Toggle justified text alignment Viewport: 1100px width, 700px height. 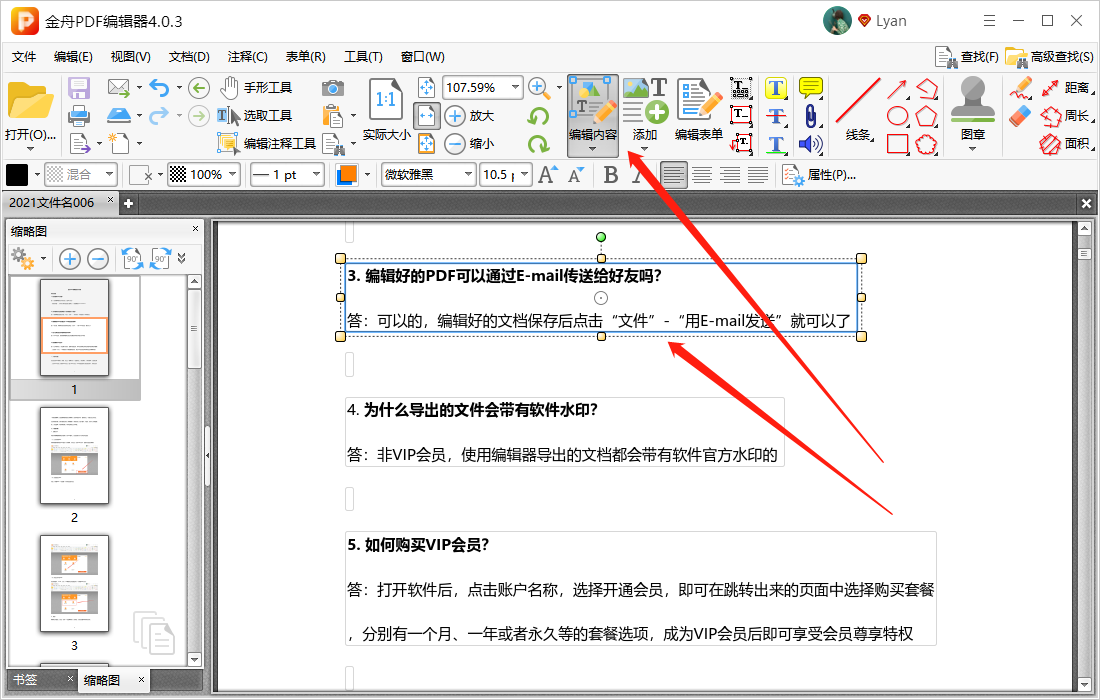(x=758, y=175)
